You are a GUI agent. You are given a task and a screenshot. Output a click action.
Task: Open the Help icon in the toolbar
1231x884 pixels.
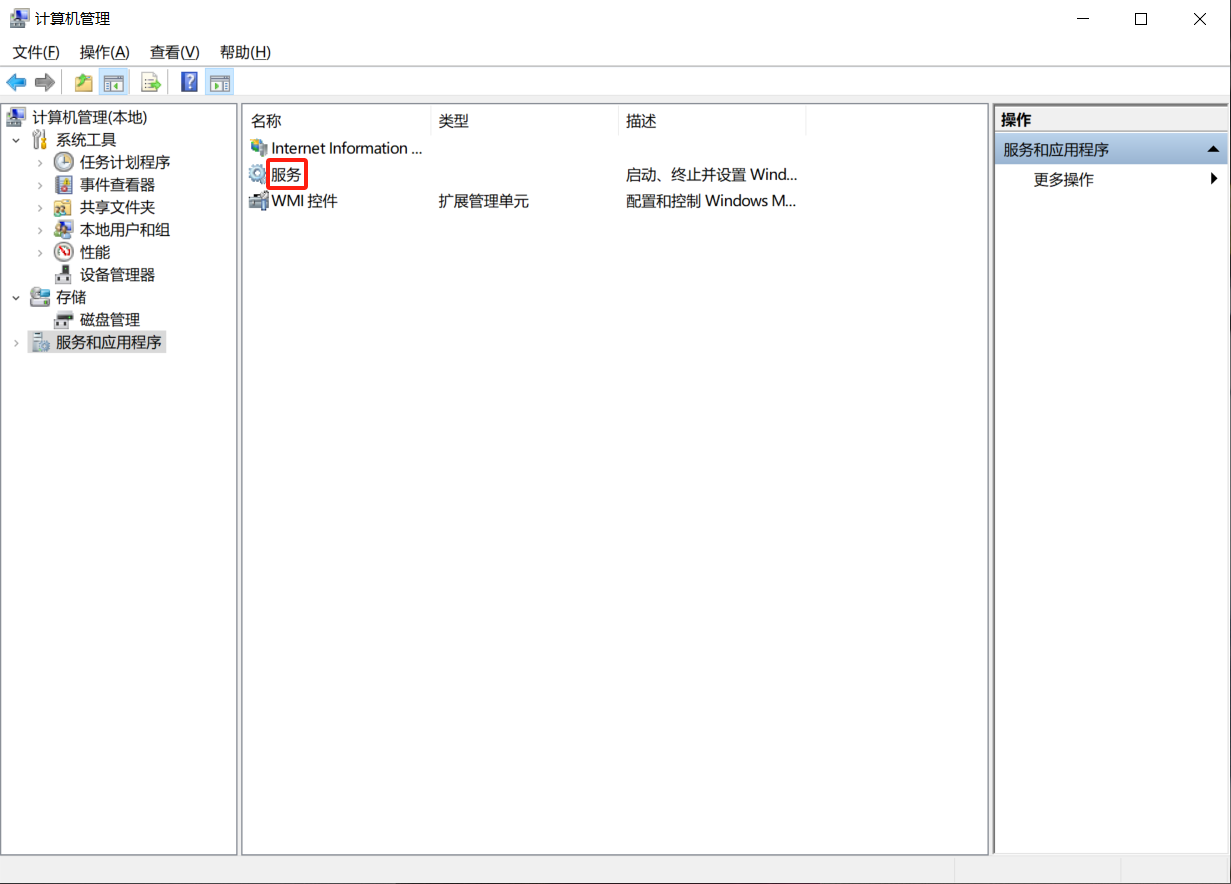[188, 81]
